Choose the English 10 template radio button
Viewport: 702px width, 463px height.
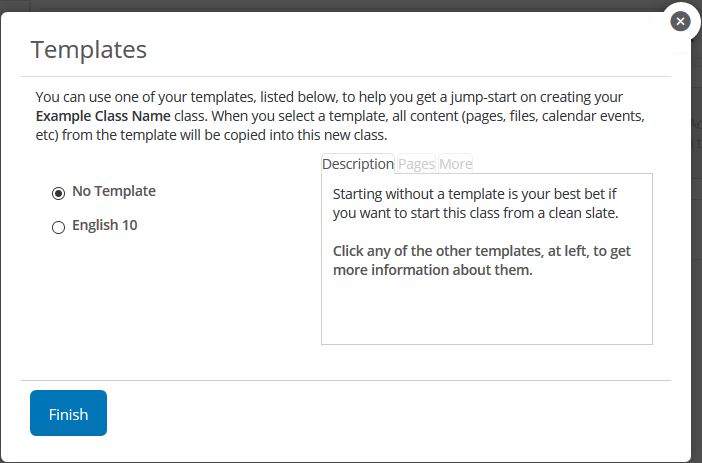tap(58, 227)
